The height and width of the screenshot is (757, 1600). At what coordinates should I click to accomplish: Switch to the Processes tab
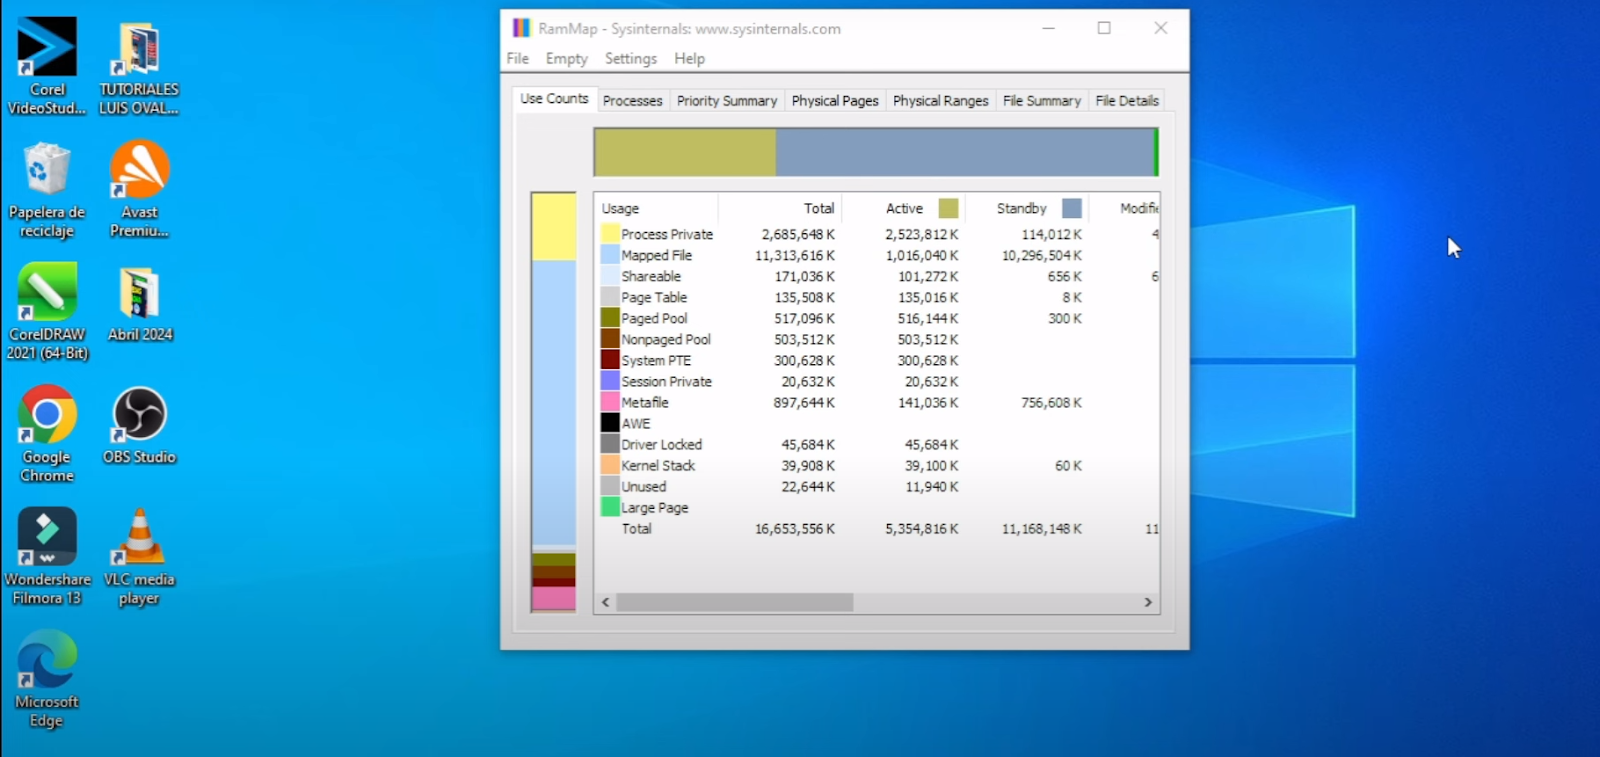tap(633, 101)
